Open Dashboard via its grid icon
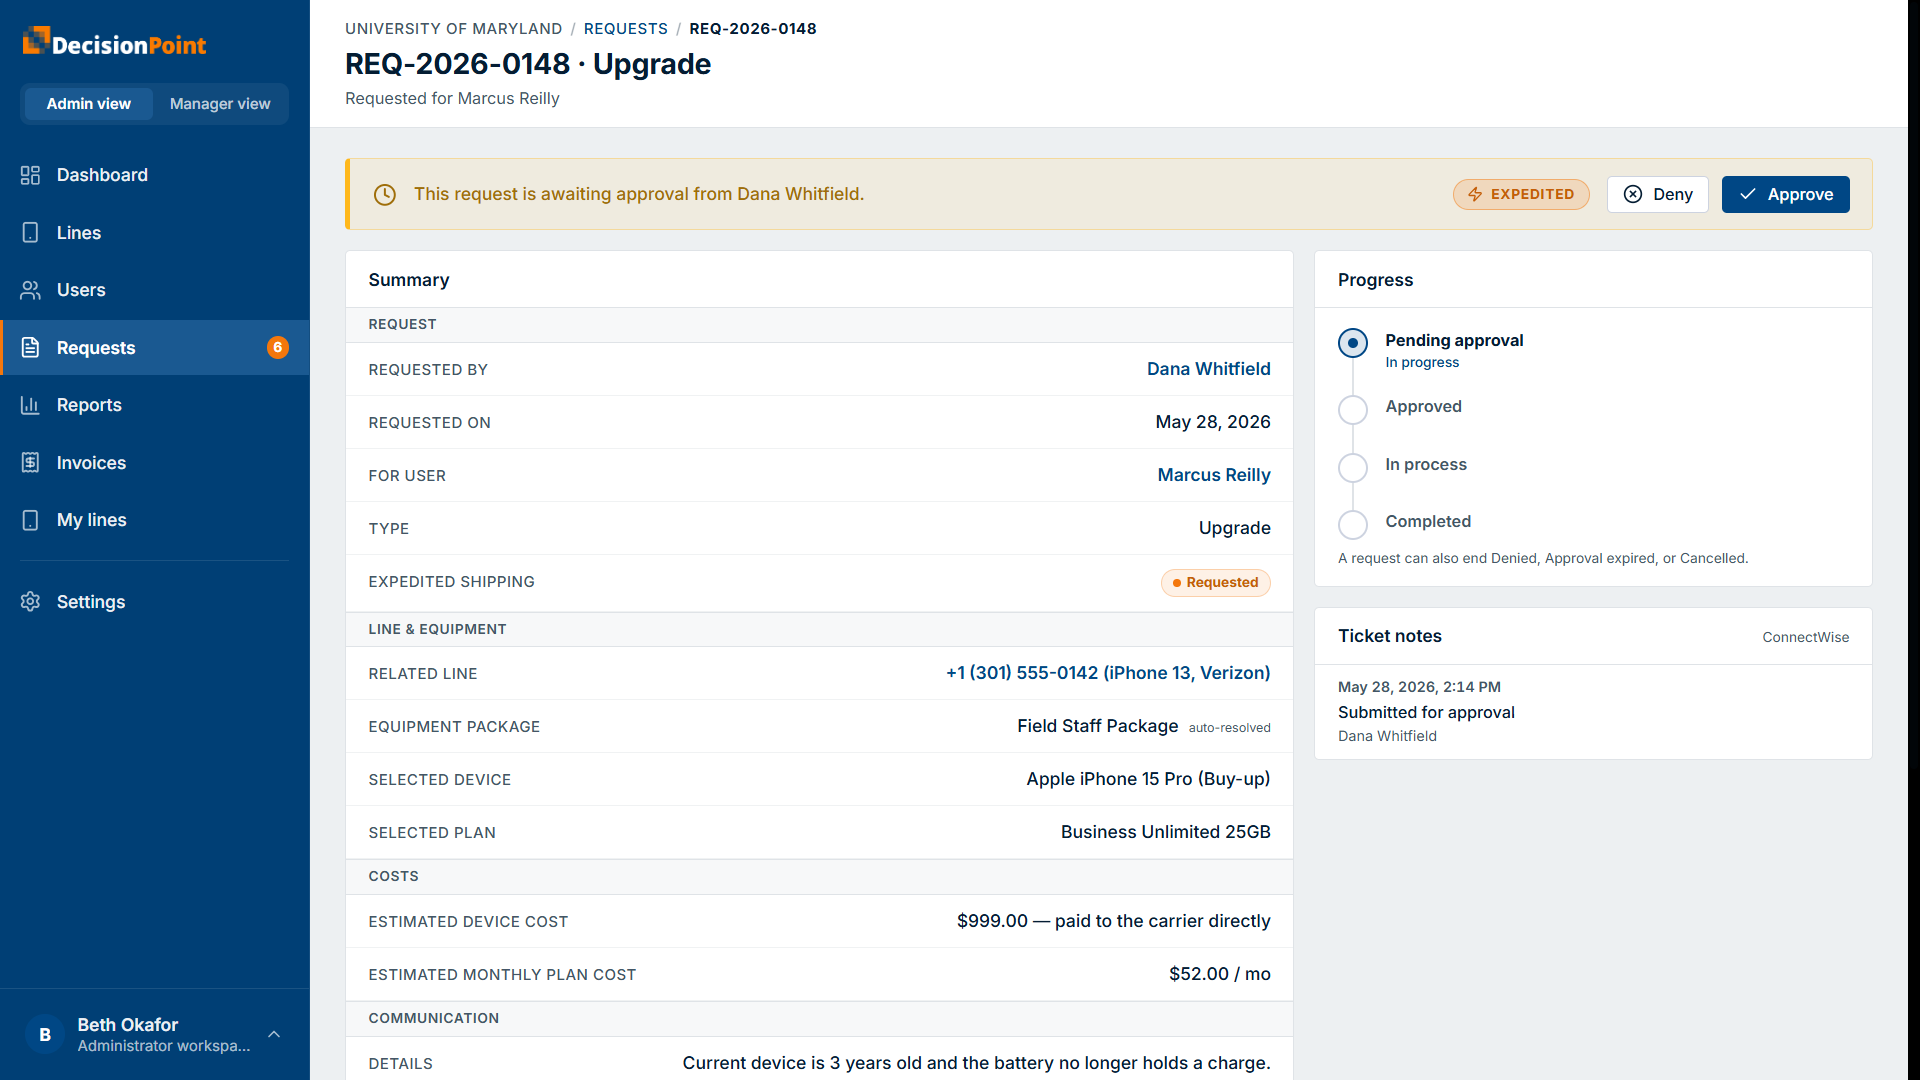Image resolution: width=1920 pixels, height=1080 pixels. [30, 175]
